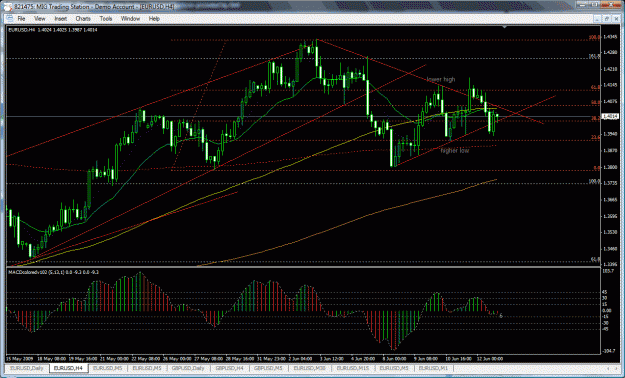The height and width of the screenshot is (378, 625).
Task: Switch to the EURUSD,Daily chart tab
Action: point(26,368)
